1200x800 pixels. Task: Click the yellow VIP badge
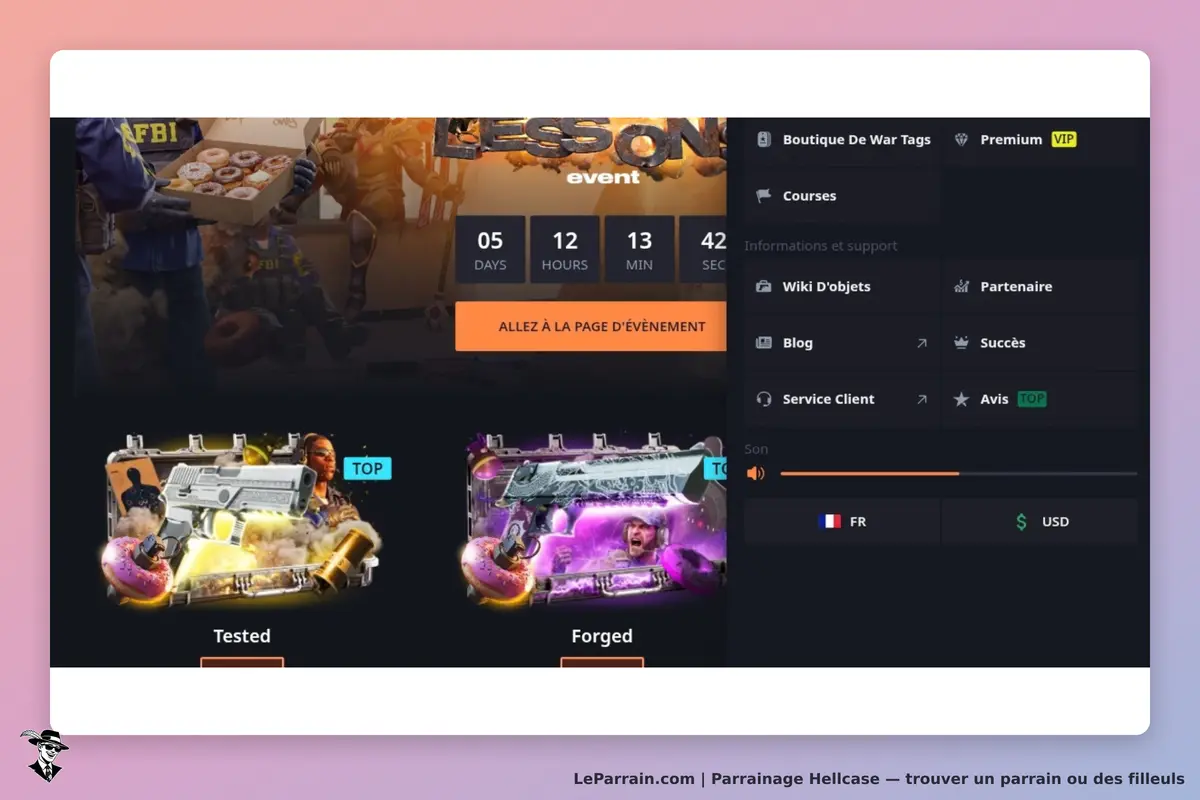[1064, 140]
